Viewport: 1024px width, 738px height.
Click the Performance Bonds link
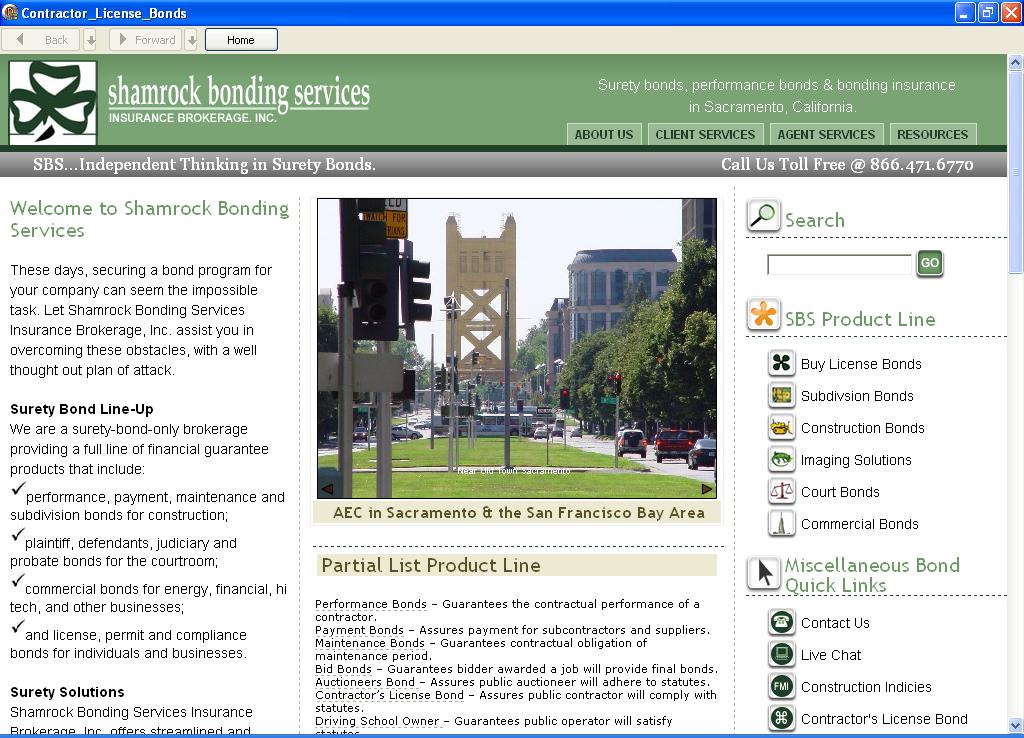click(x=370, y=604)
